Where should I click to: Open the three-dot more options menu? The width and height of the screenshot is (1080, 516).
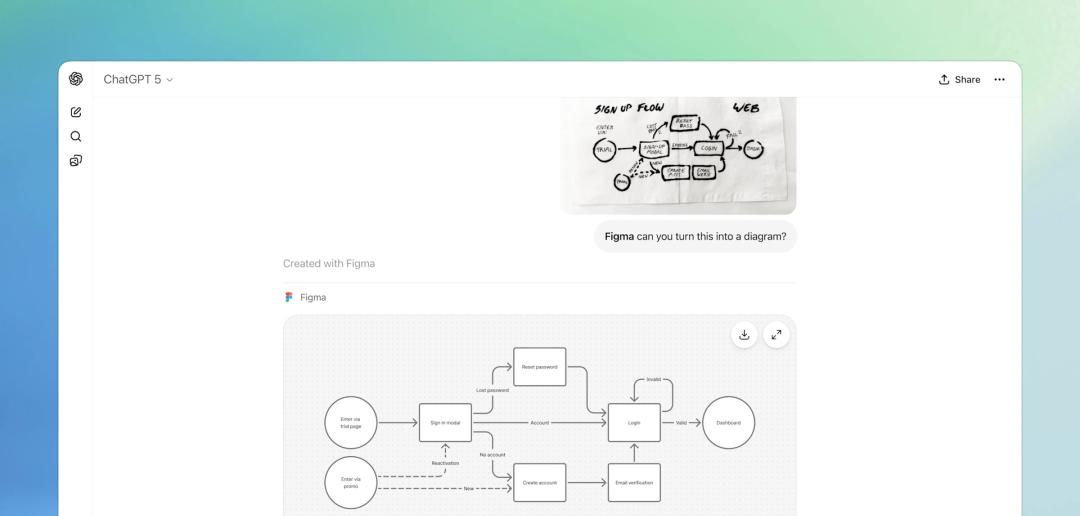click(x=999, y=80)
